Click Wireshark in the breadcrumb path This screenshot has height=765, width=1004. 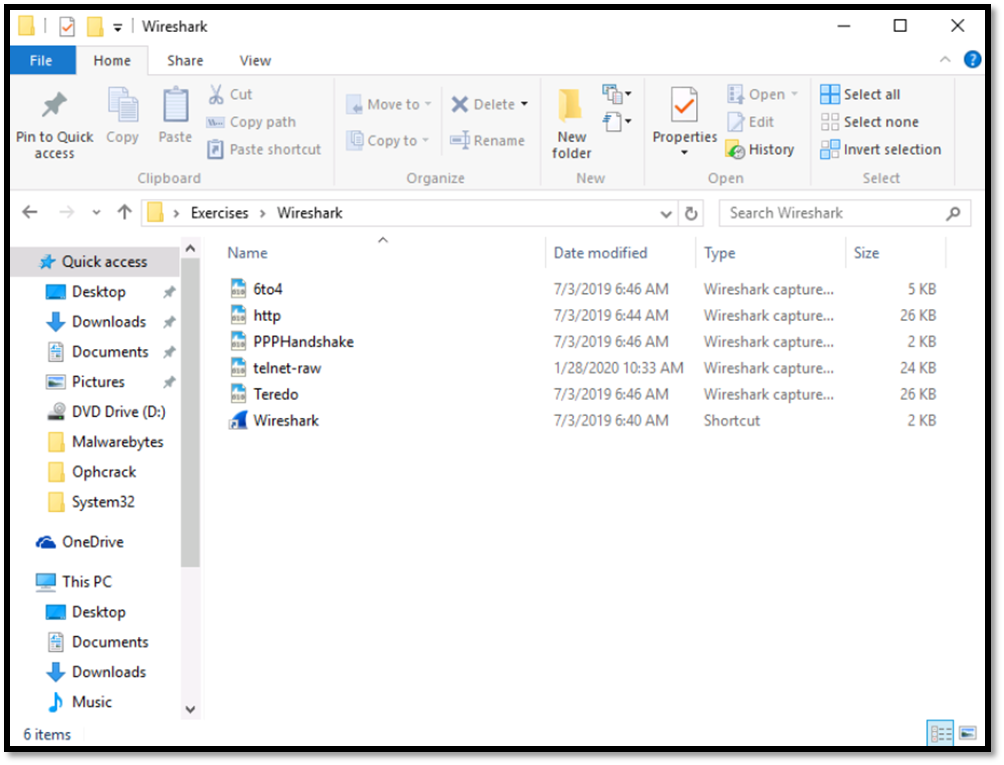coord(310,213)
